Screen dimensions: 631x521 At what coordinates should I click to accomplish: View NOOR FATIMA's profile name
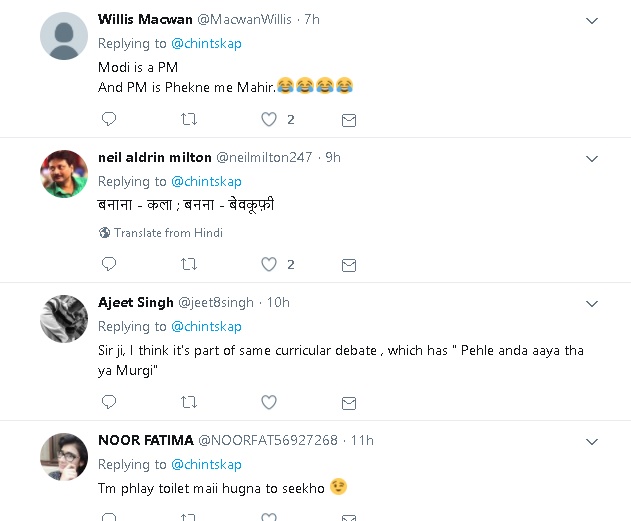coord(146,440)
